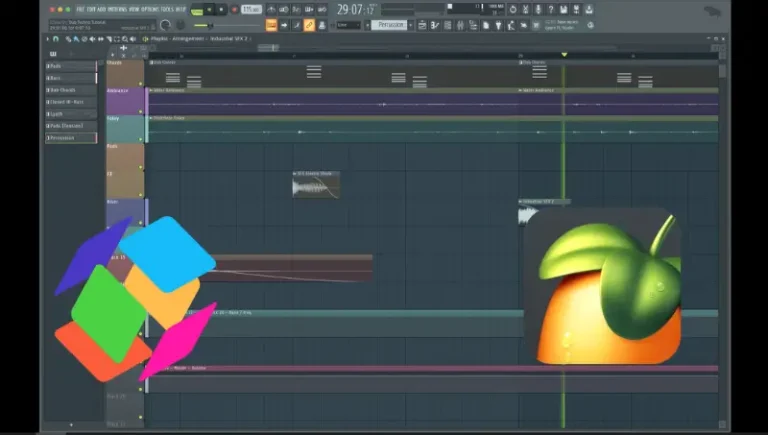Mute the Chords track green dot
768x435 pixels.
point(141,84)
